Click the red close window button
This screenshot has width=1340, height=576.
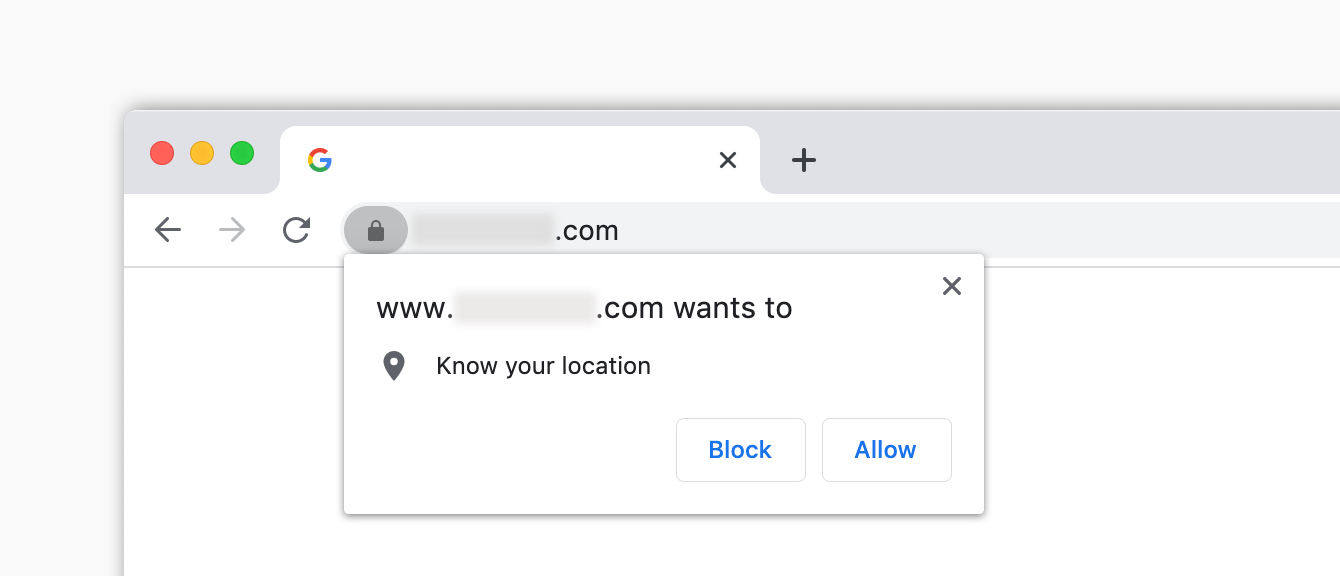coord(162,153)
